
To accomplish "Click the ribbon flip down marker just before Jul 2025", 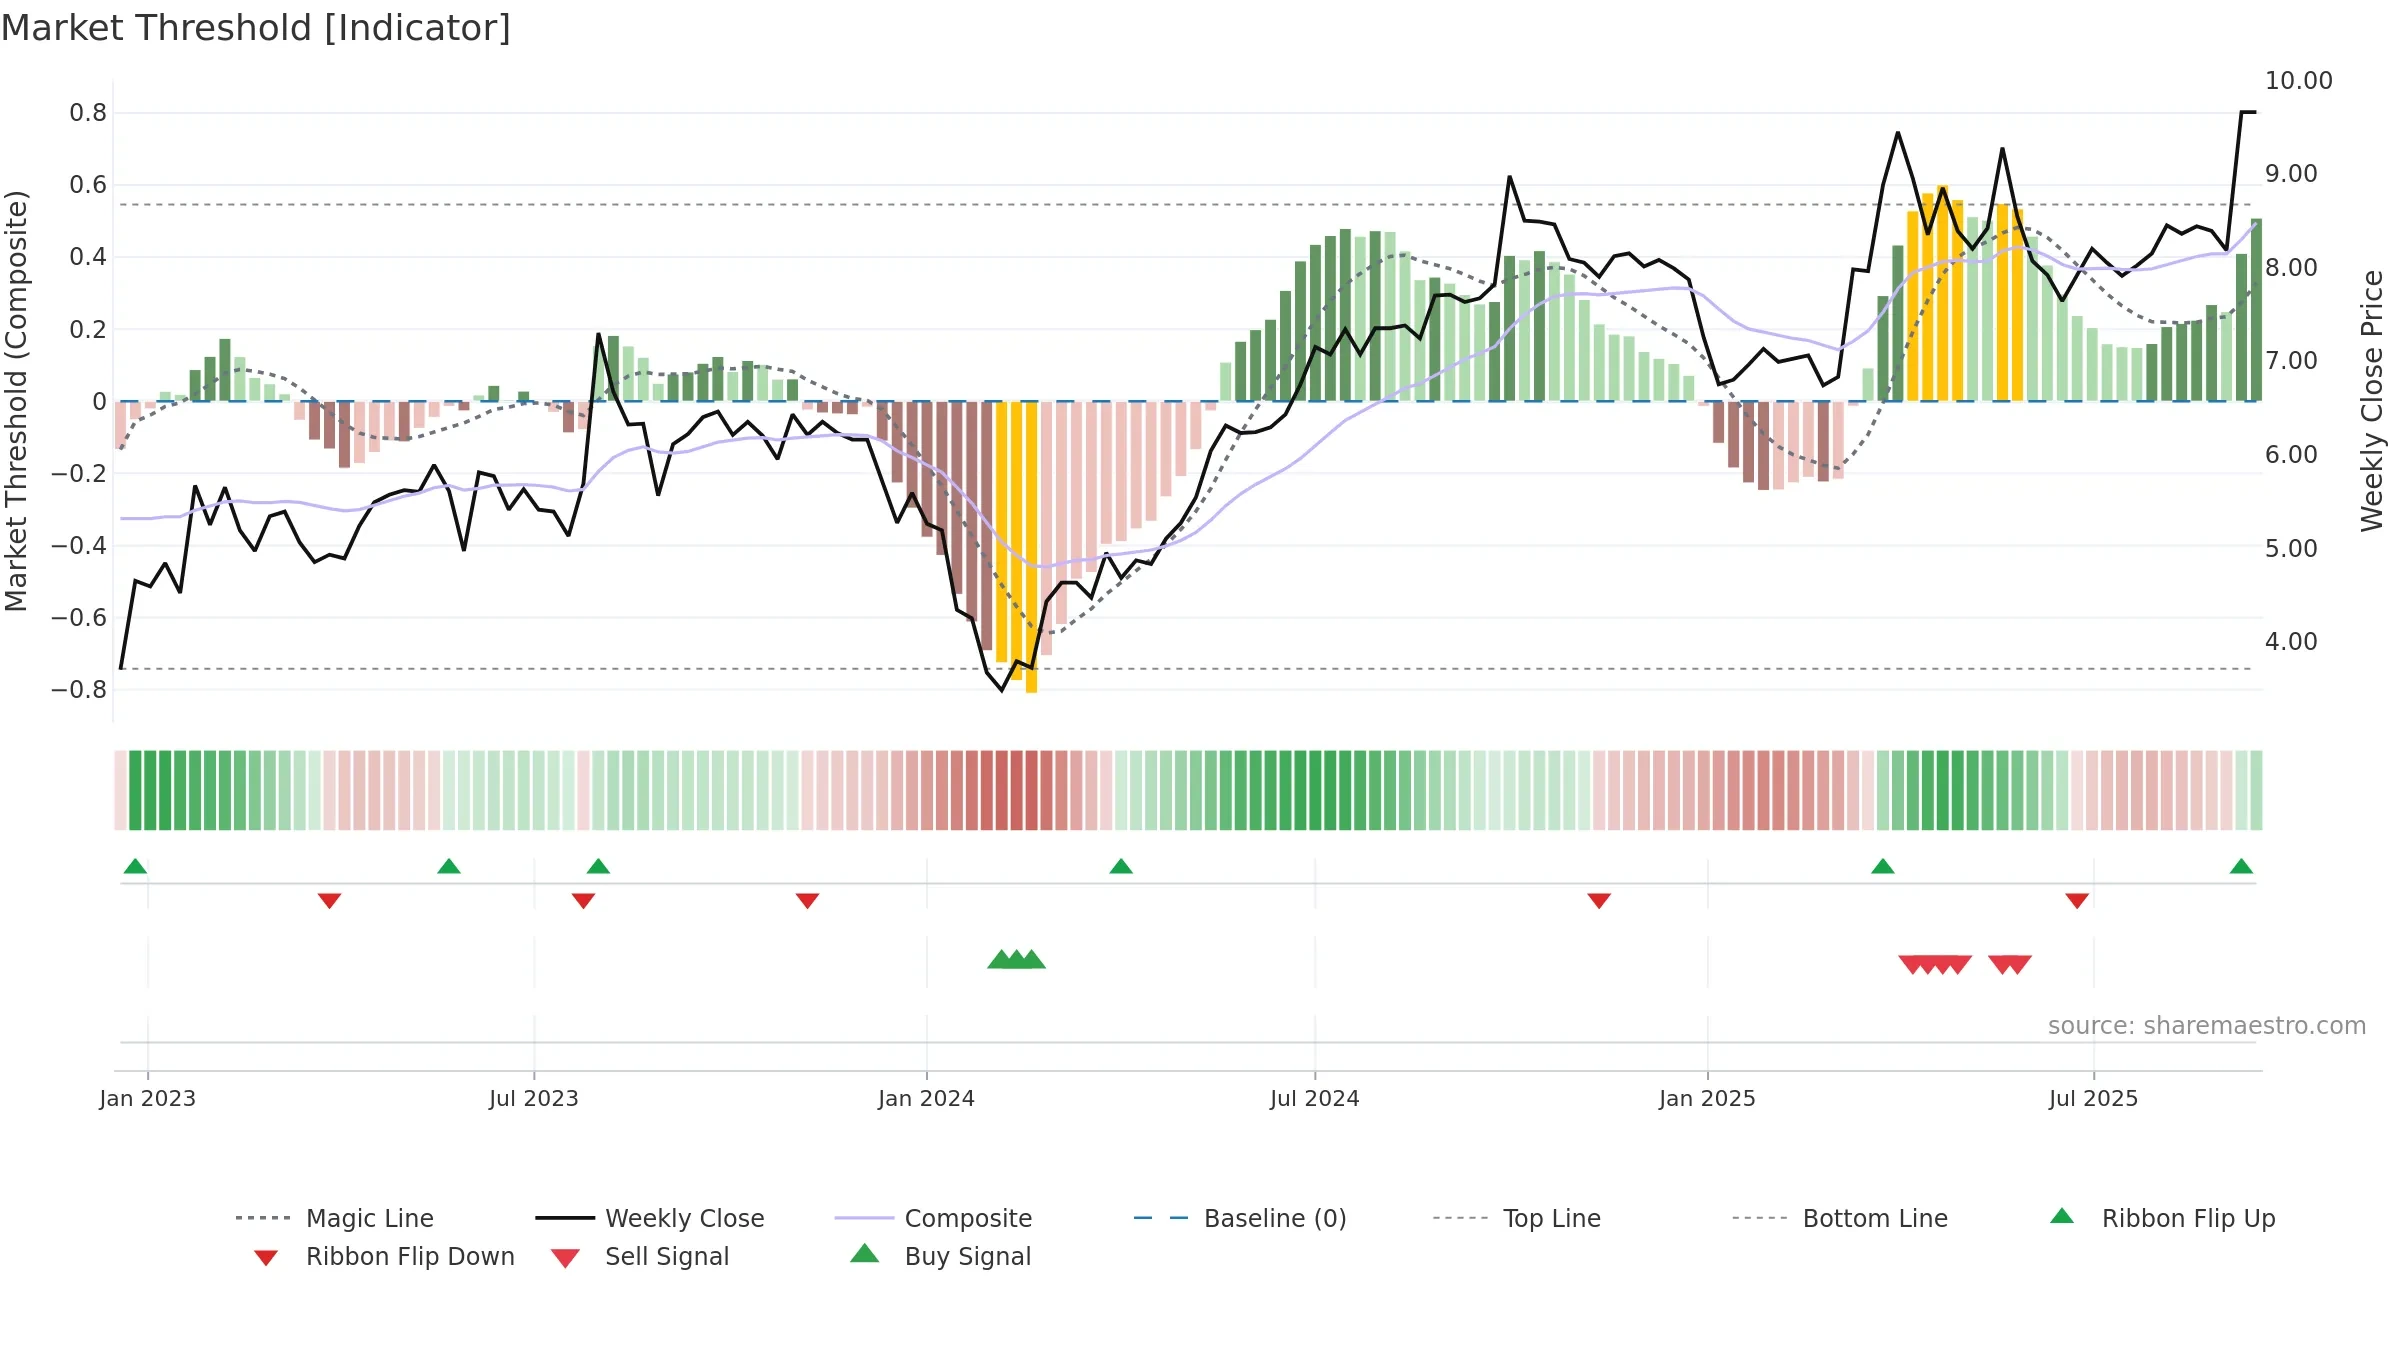I will click(2077, 901).
